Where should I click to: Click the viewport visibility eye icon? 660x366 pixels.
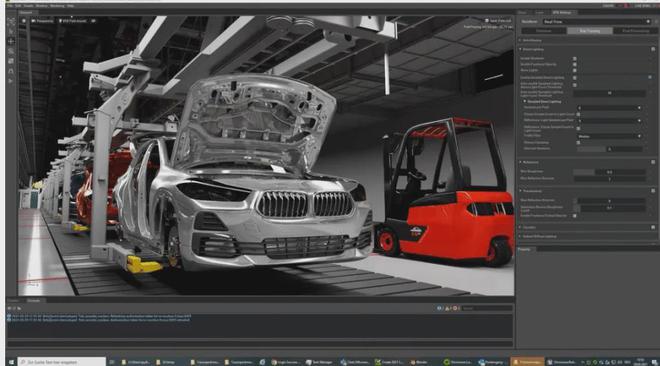(93, 21)
